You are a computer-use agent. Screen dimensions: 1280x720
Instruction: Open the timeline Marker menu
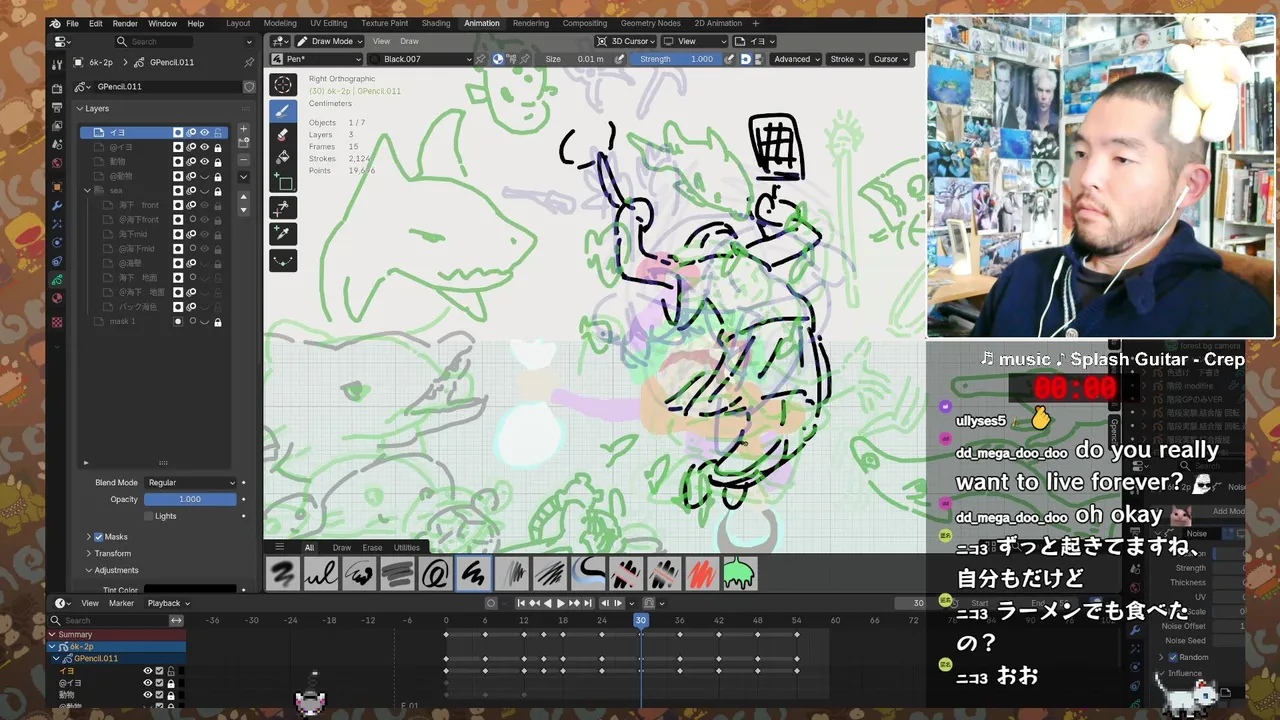point(121,603)
